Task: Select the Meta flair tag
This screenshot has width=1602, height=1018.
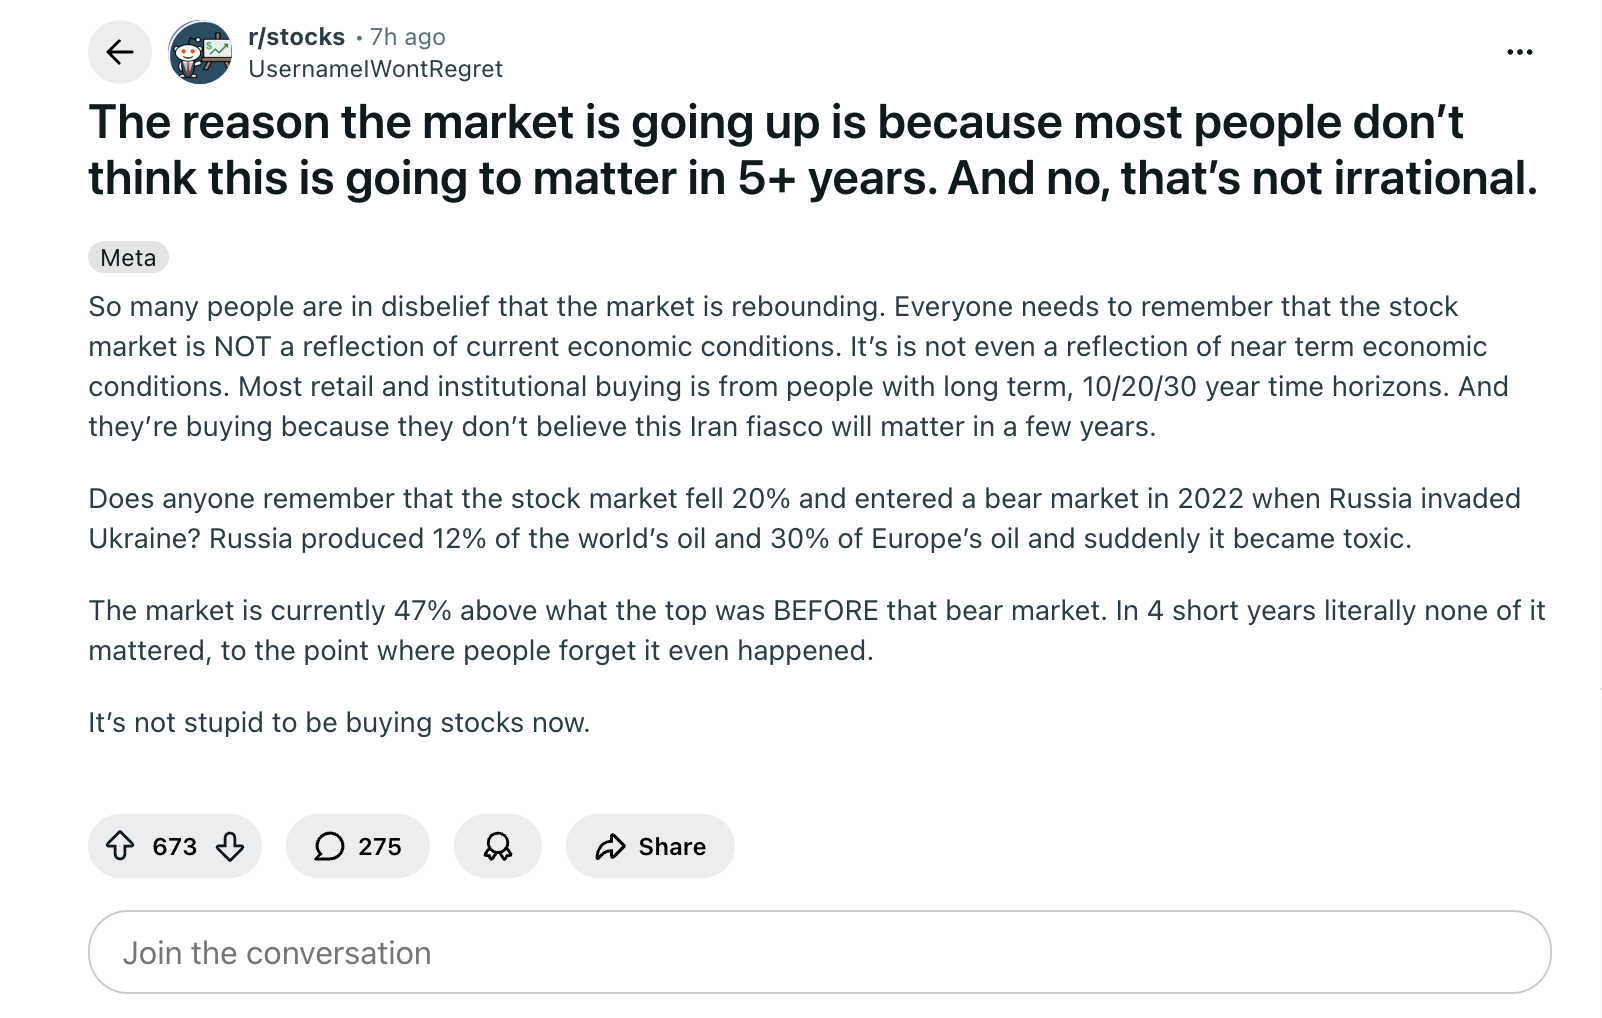Action: pyautogui.click(x=128, y=258)
